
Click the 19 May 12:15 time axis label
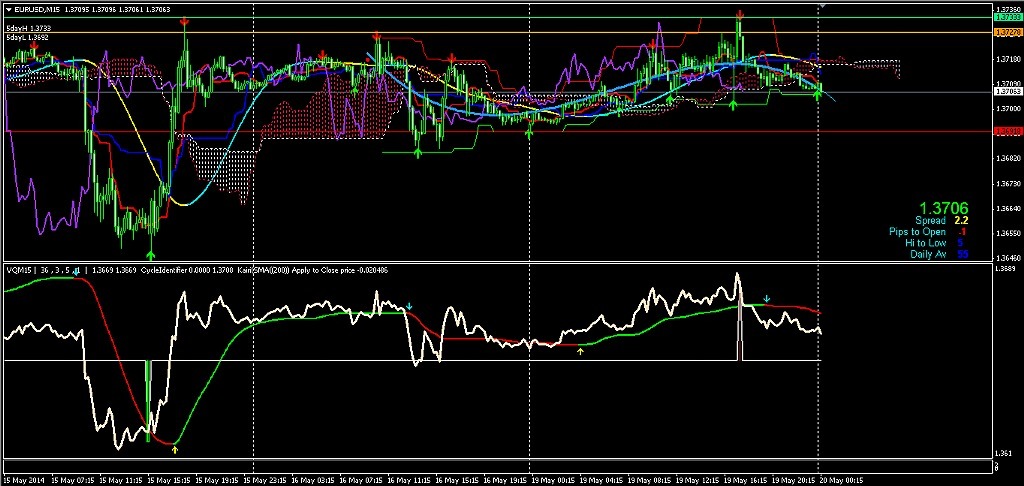(x=697, y=479)
